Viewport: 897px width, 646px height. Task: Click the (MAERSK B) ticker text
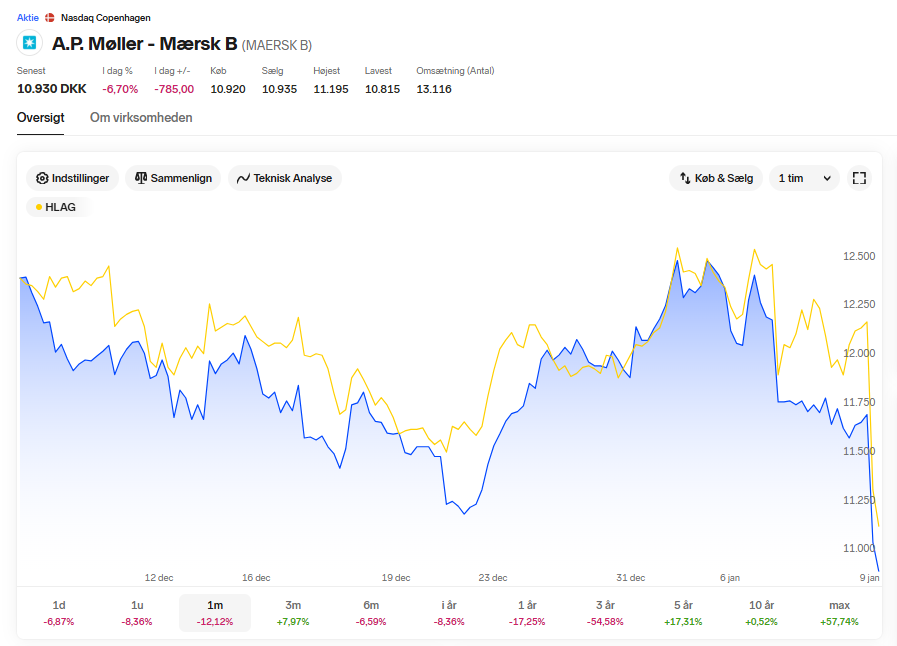(277, 45)
